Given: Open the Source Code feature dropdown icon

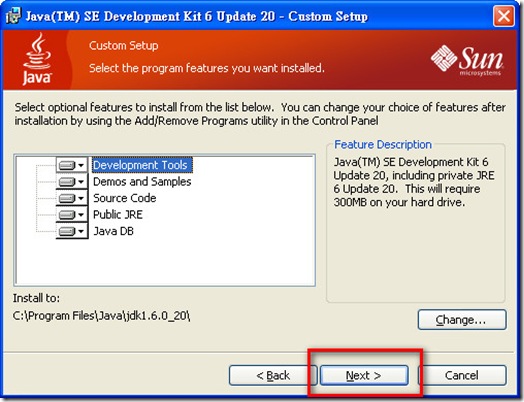Looking at the screenshot, I should tap(72, 198).
